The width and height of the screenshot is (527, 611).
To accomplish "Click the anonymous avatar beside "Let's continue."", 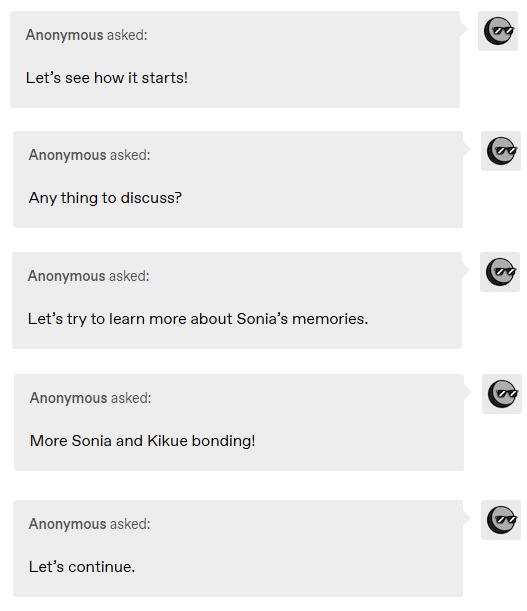I will [500, 519].
